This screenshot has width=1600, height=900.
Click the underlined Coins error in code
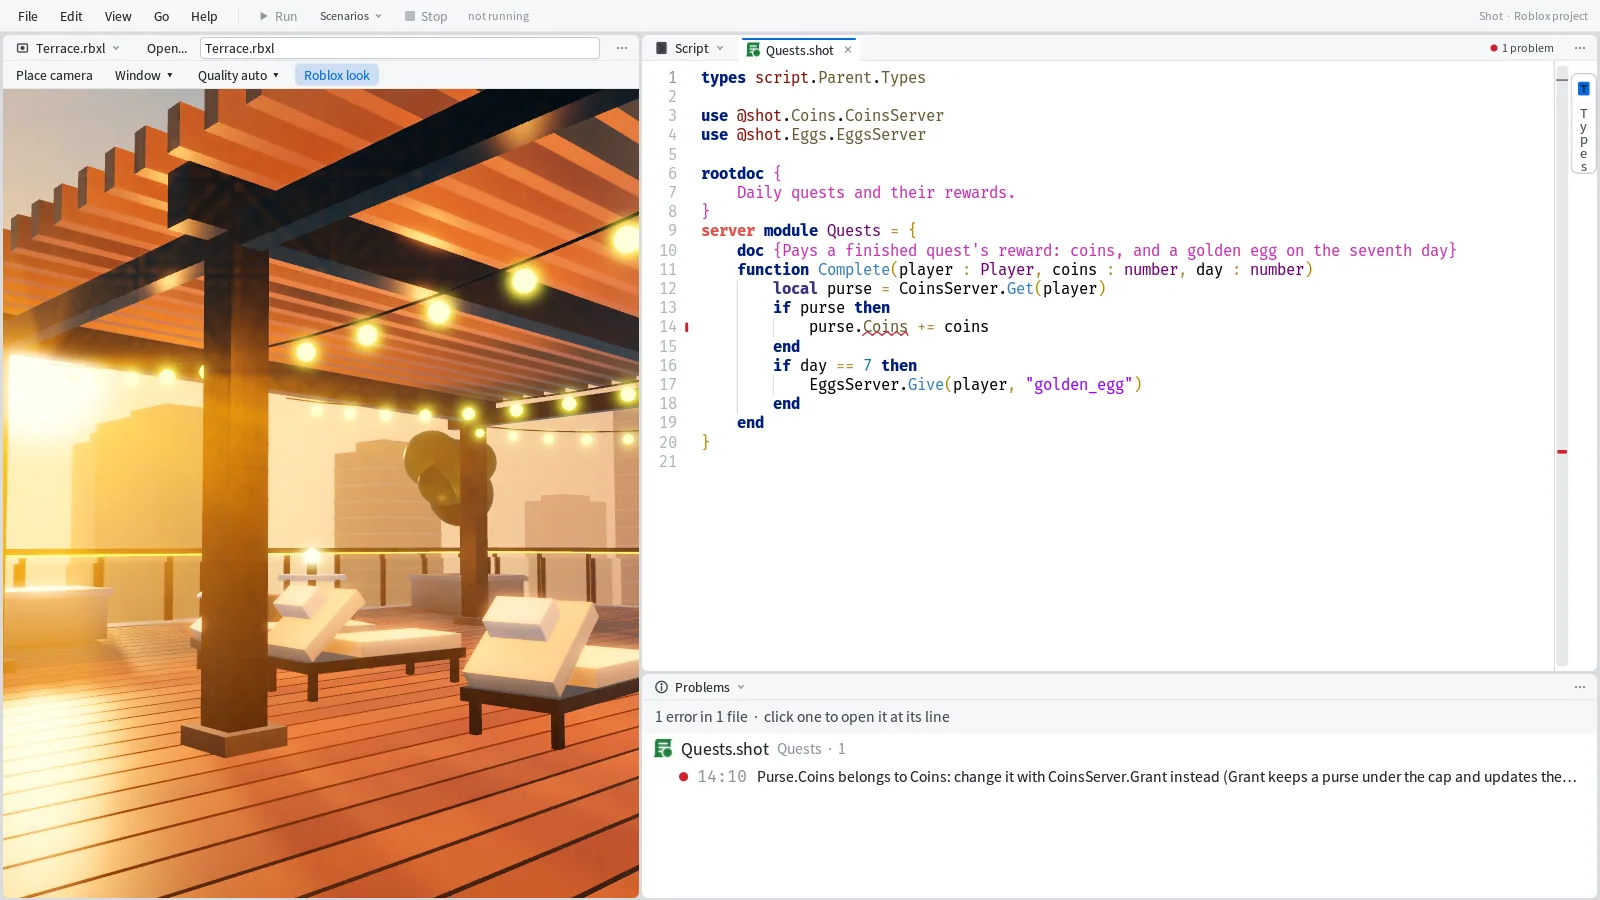(885, 327)
